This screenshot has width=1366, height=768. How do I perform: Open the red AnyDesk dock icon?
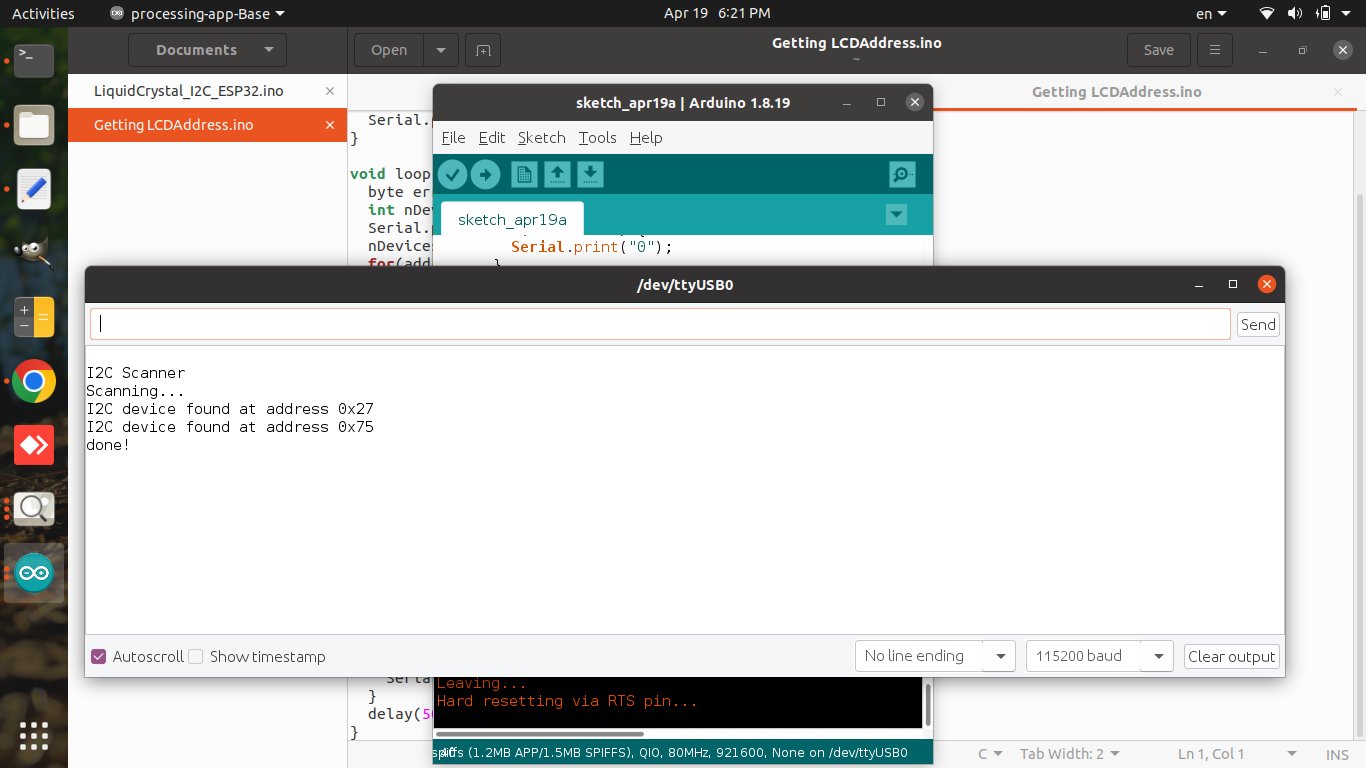[x=34, y=445]
